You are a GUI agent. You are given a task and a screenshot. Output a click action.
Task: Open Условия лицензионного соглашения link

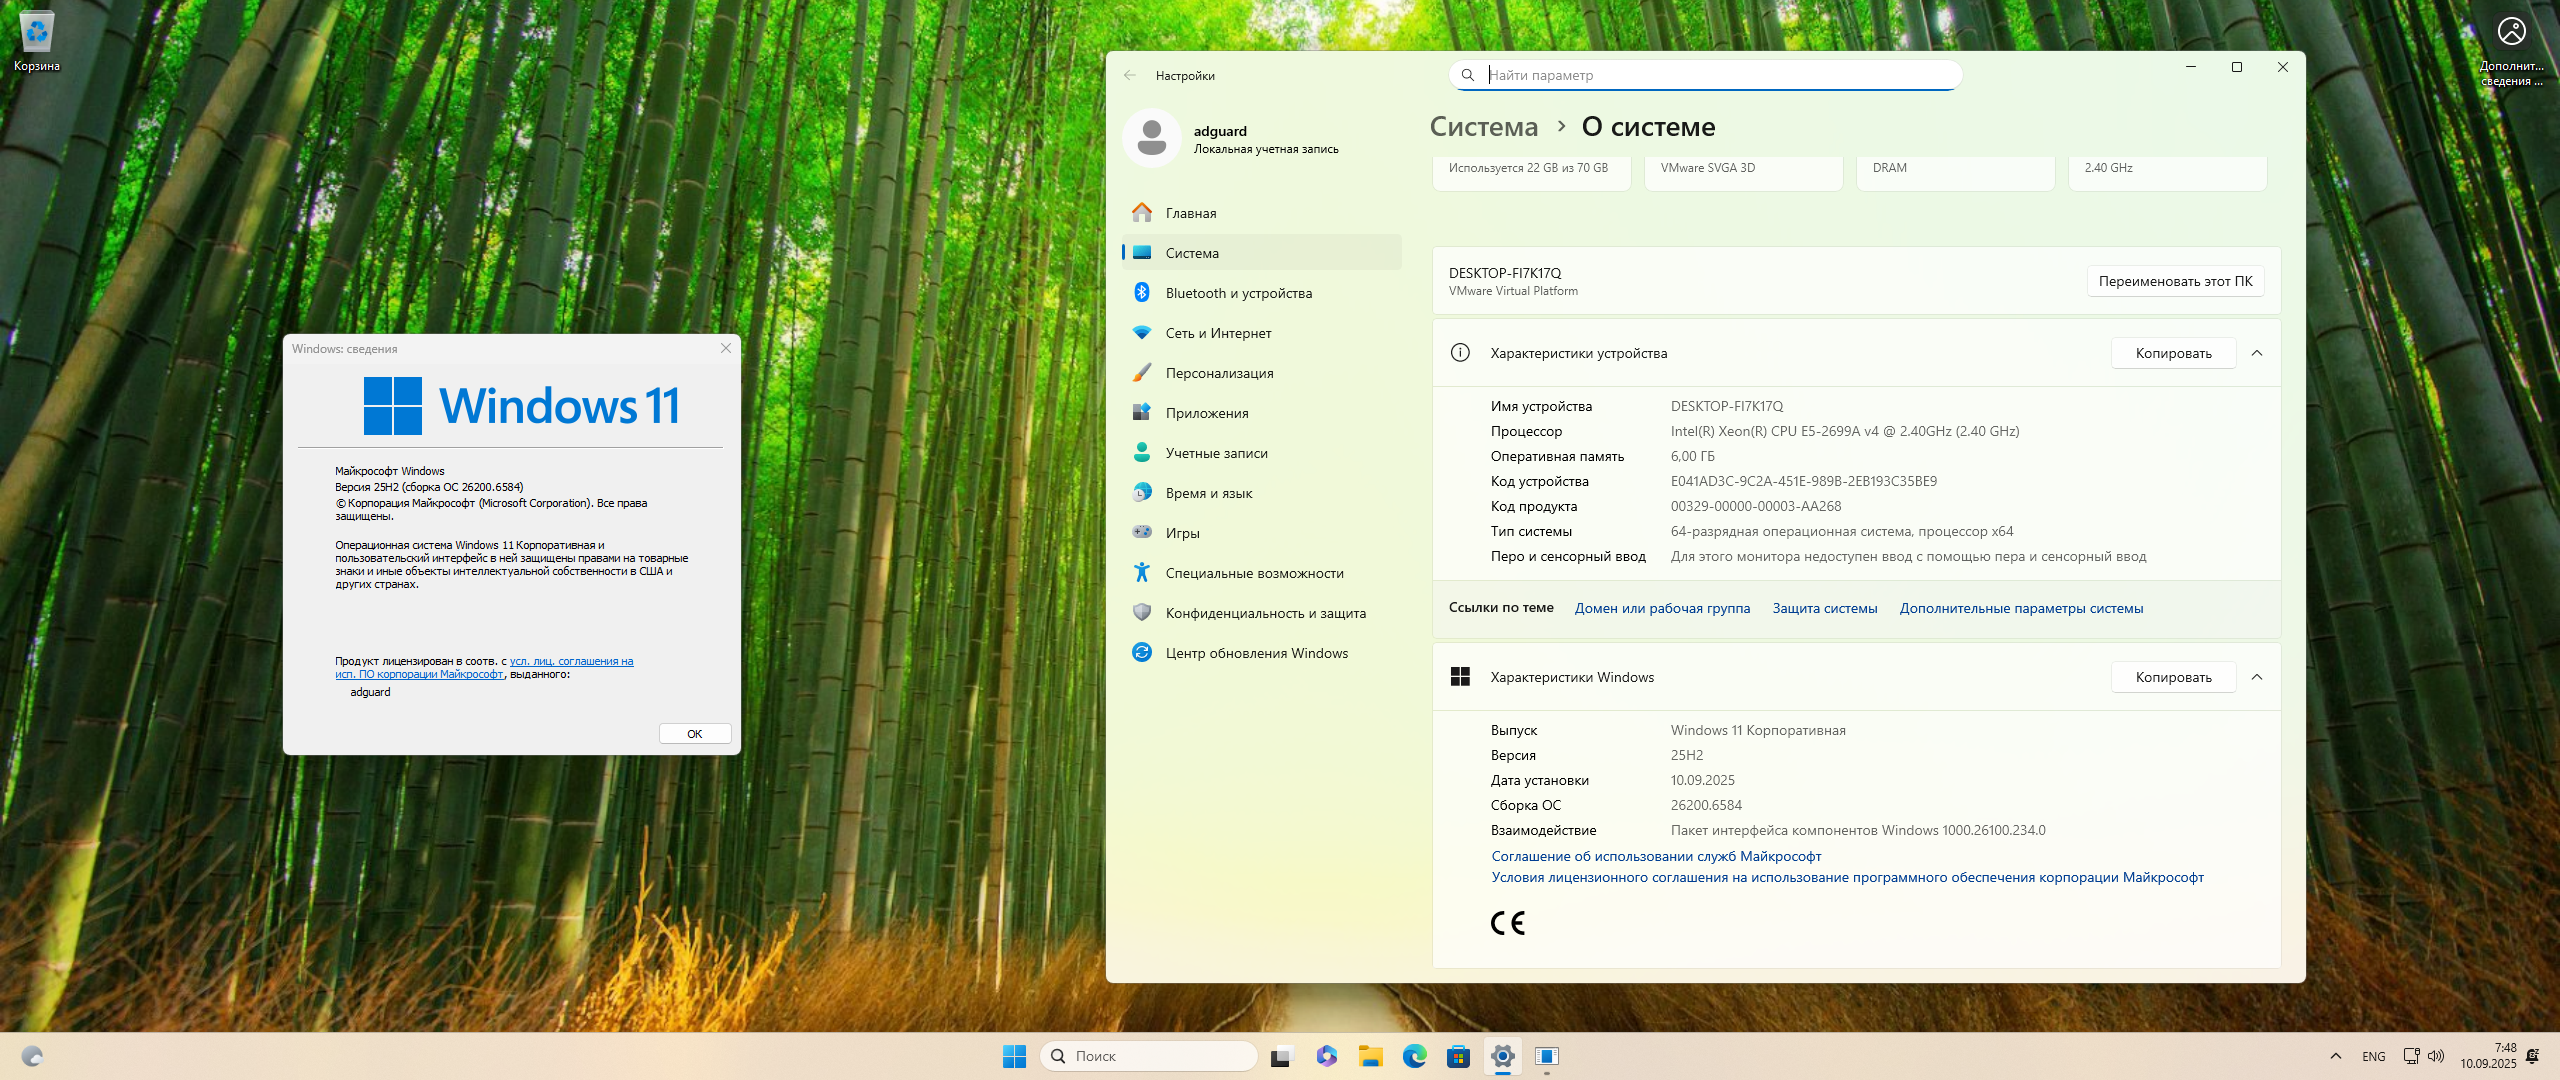click(1847, 877)
